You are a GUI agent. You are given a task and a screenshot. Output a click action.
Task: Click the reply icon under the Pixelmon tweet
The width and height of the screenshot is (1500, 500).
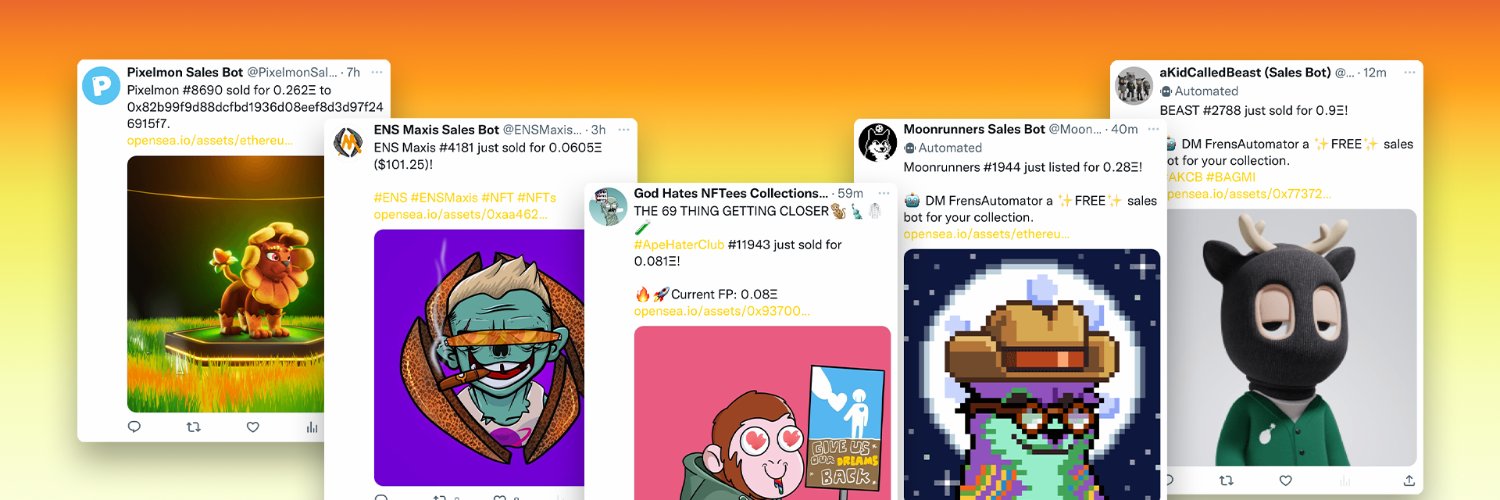coord(134,427)
